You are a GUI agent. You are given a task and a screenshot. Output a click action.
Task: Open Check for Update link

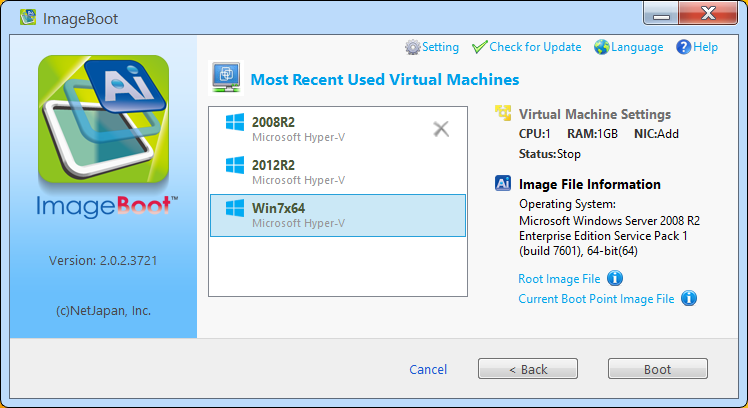(x=535, y=47)
